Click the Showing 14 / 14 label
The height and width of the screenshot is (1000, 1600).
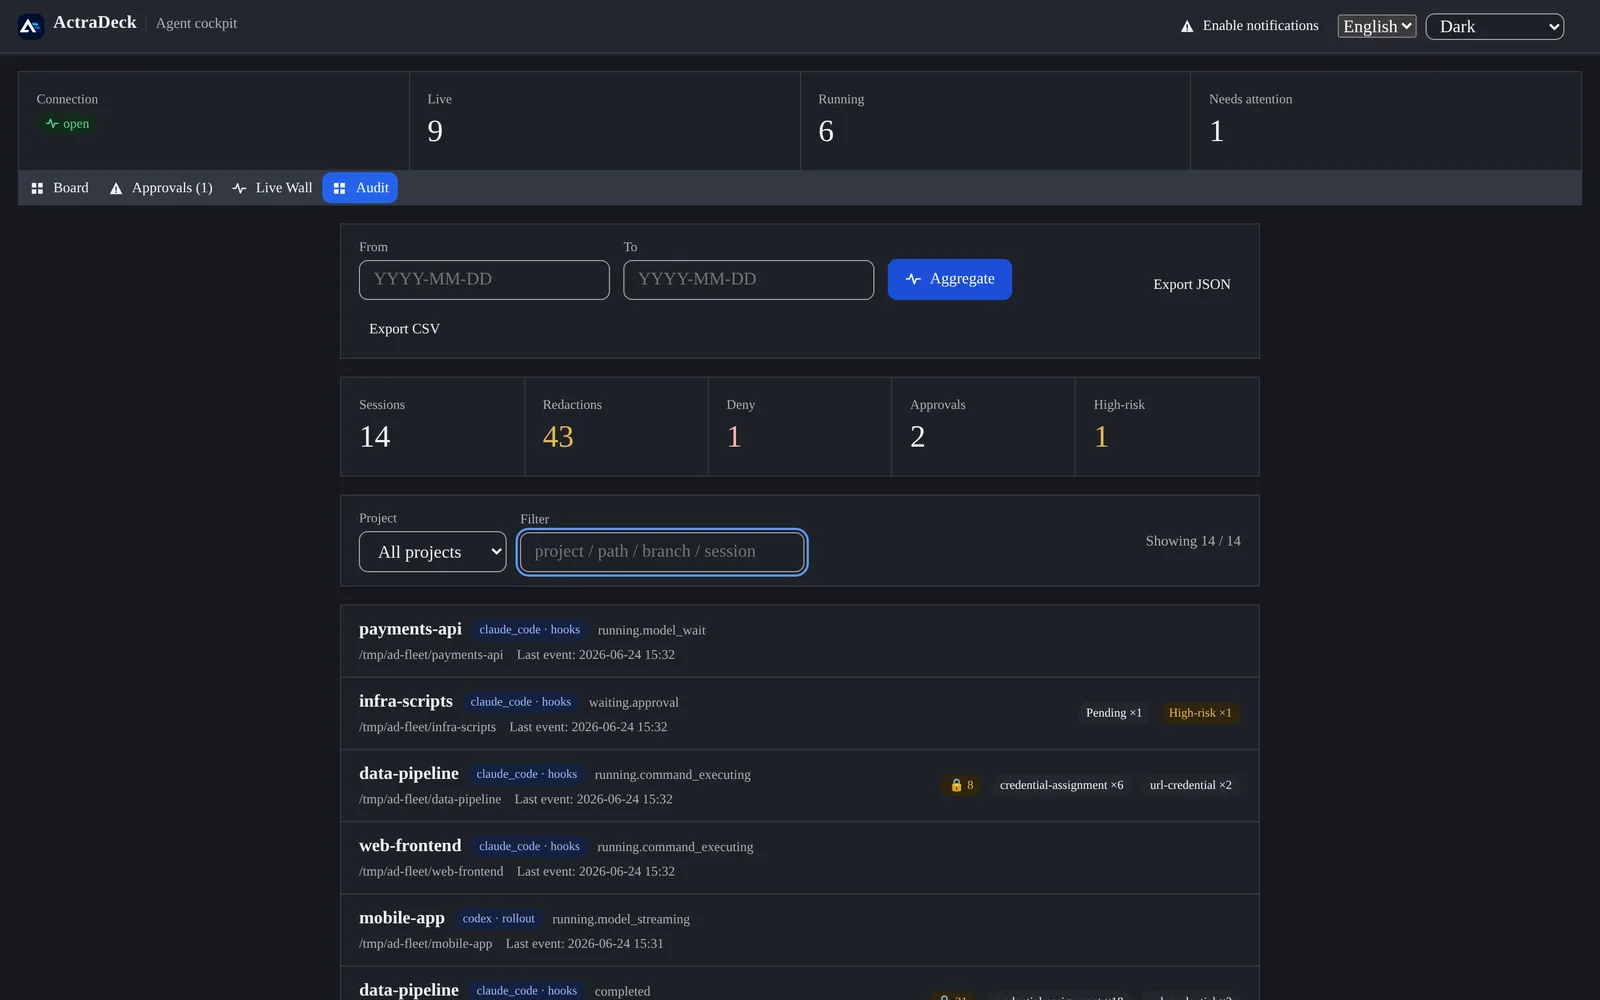[x=1193, y=541]
